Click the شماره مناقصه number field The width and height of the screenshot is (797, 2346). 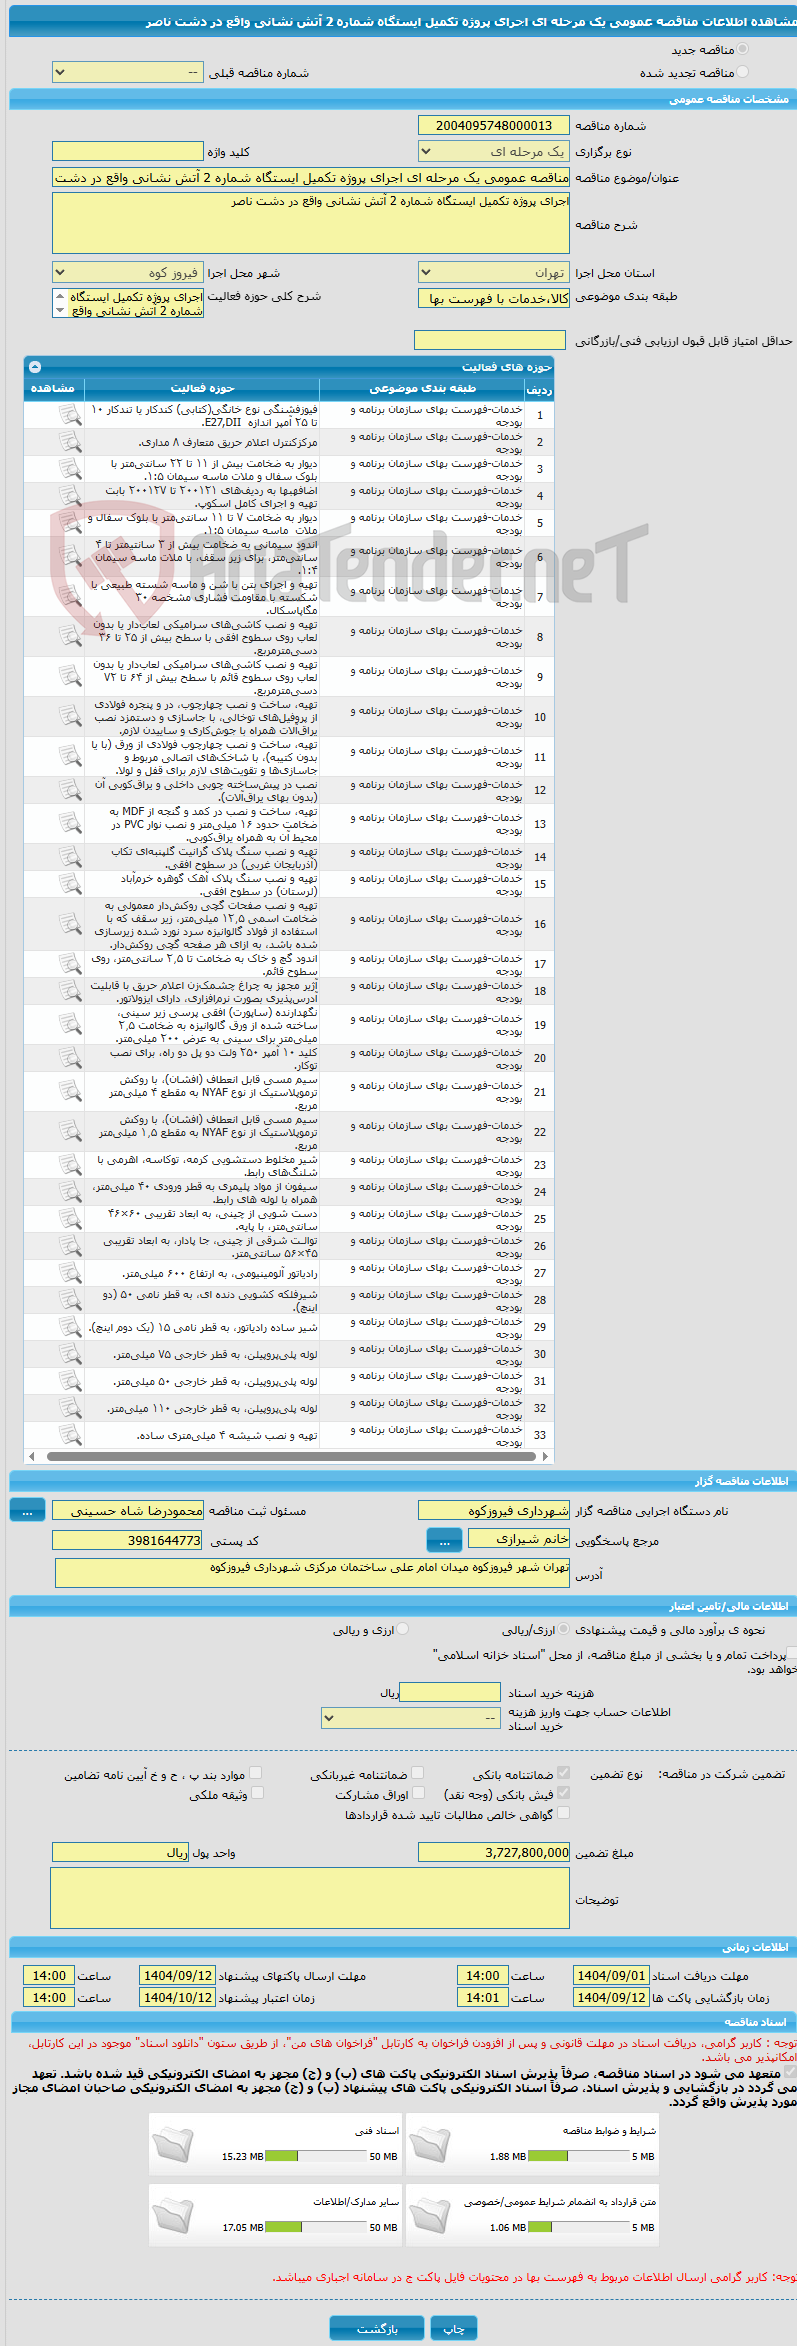[x=494, y=126]
